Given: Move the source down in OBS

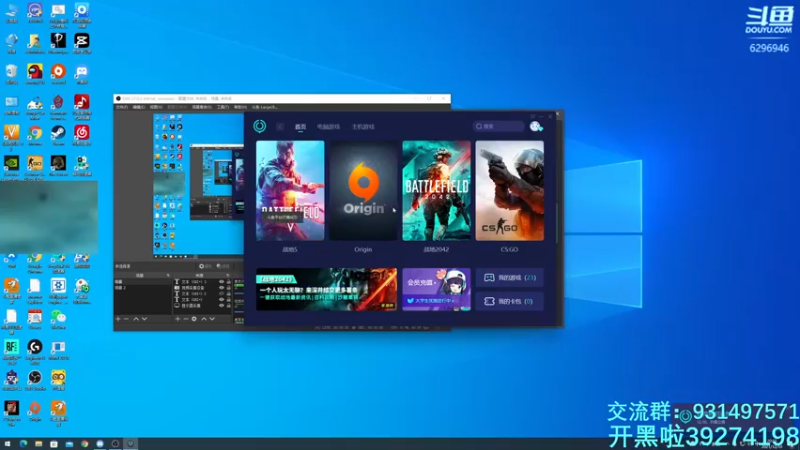Looking at the screenshot, I should (x=212, y=319).
